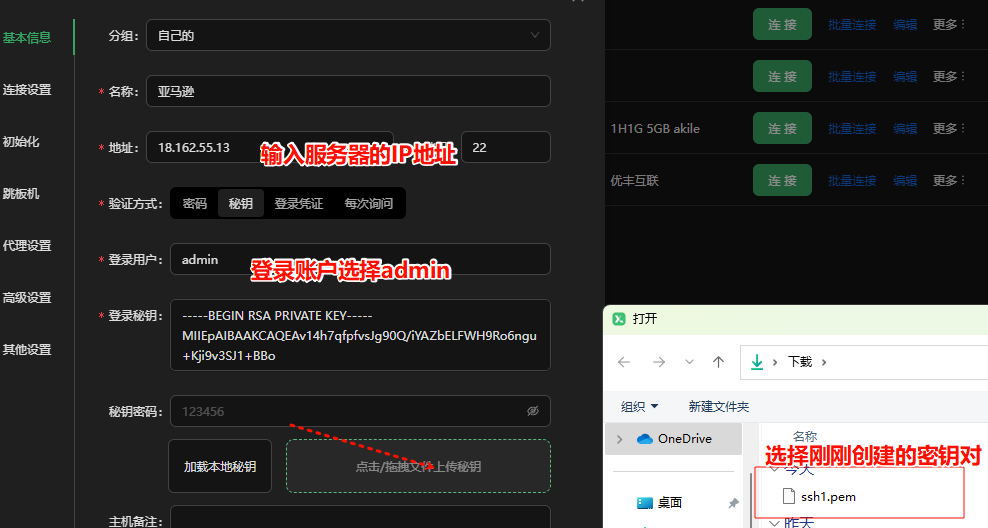Open the 桌面 desktop folder icon
Image resolution: width=988 pixels, height=528 pixels.
[645, 502]
